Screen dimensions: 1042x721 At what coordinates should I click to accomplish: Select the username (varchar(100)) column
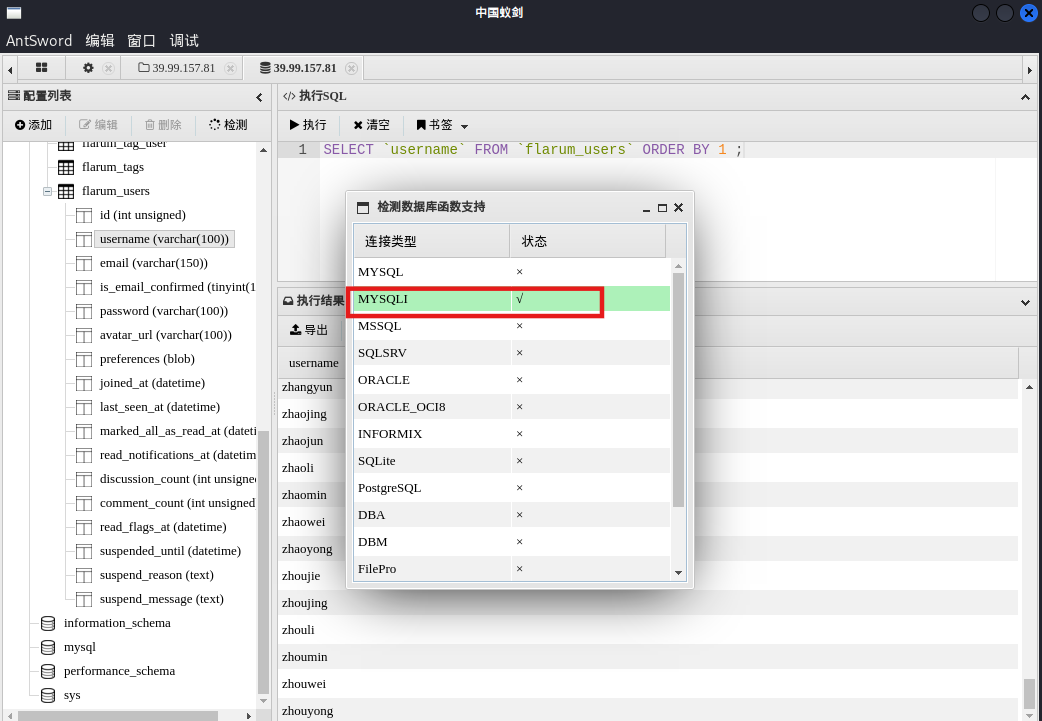[164, 239]
